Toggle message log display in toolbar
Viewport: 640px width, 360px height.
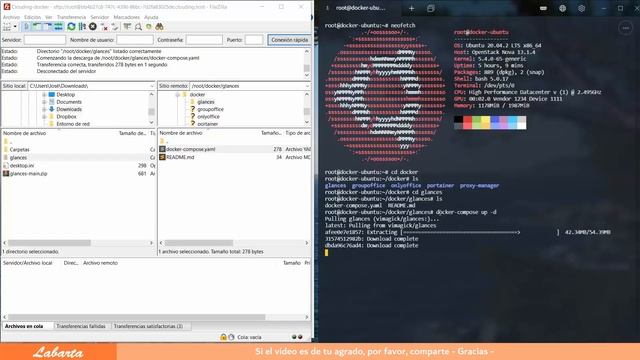[x=26, y=27]
